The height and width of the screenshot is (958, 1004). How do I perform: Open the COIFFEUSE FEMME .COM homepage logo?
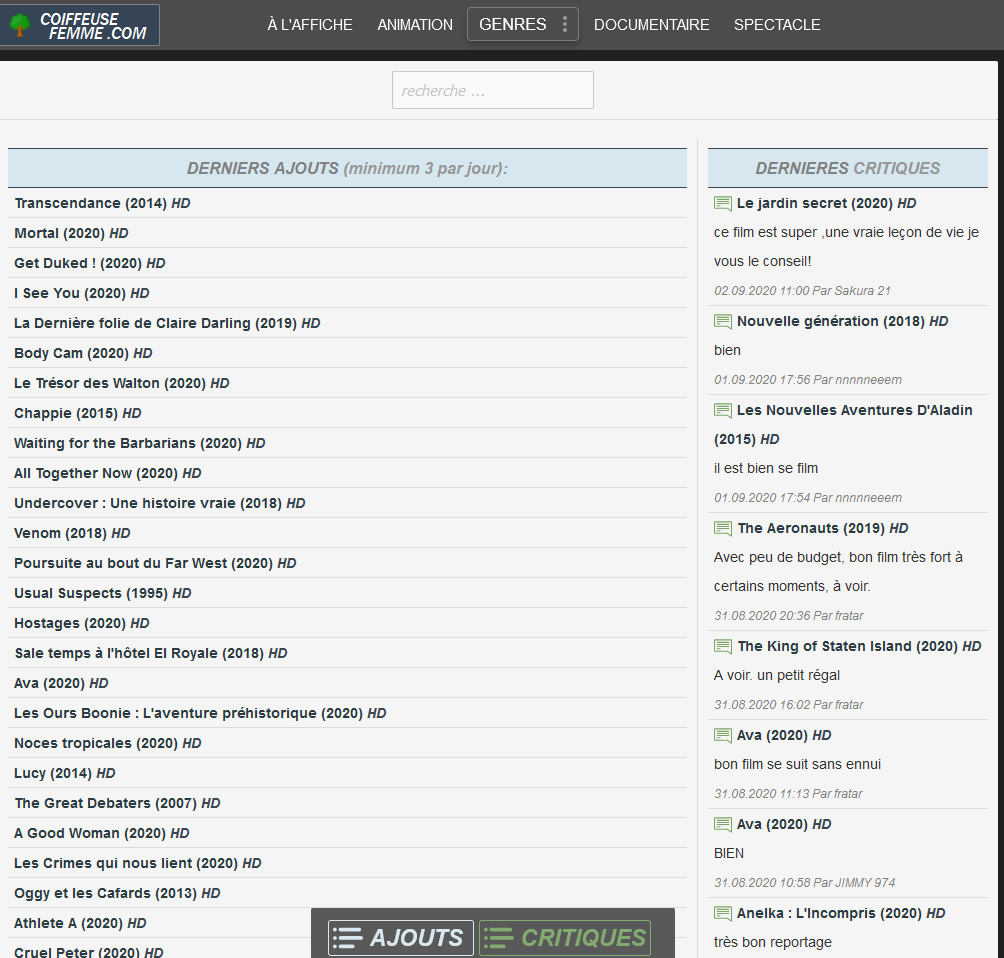point(80,25)
